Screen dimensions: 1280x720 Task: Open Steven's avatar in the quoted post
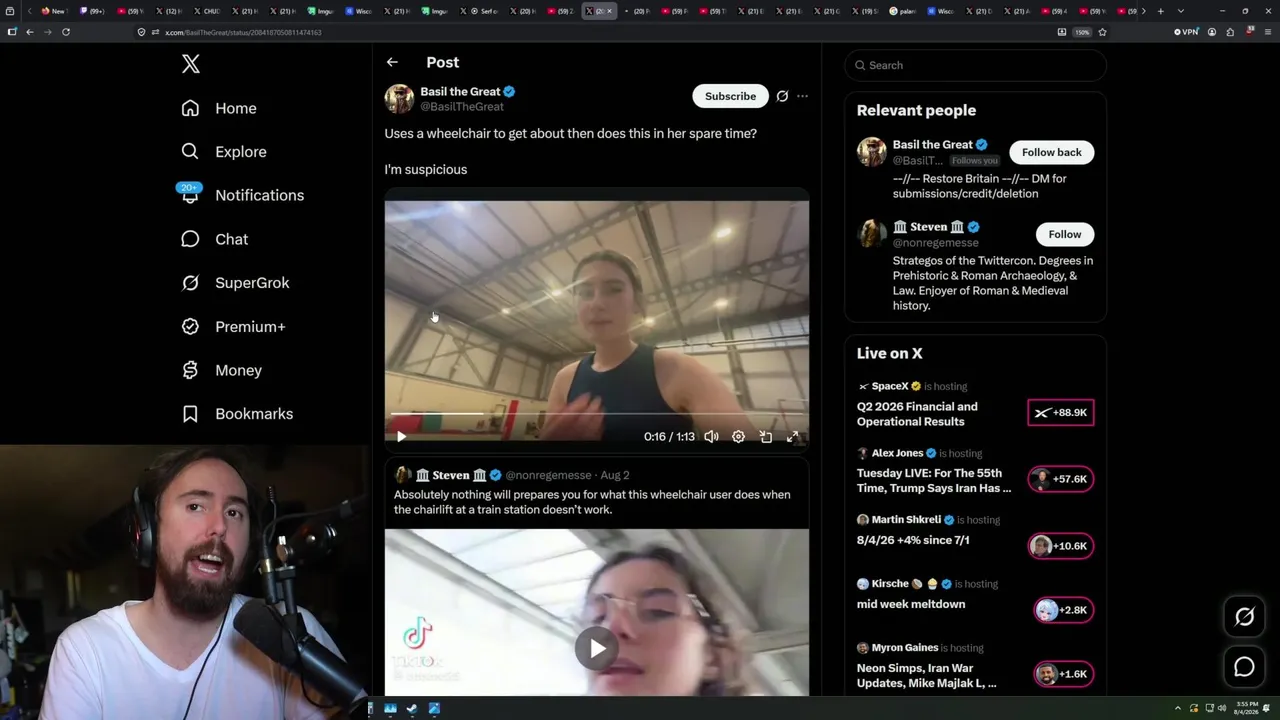point(403,475)
